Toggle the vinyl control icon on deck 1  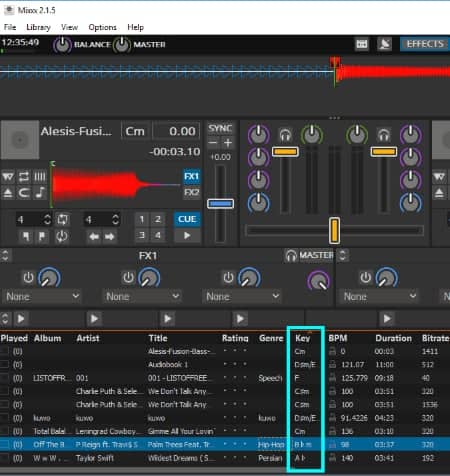click(8, 176)
